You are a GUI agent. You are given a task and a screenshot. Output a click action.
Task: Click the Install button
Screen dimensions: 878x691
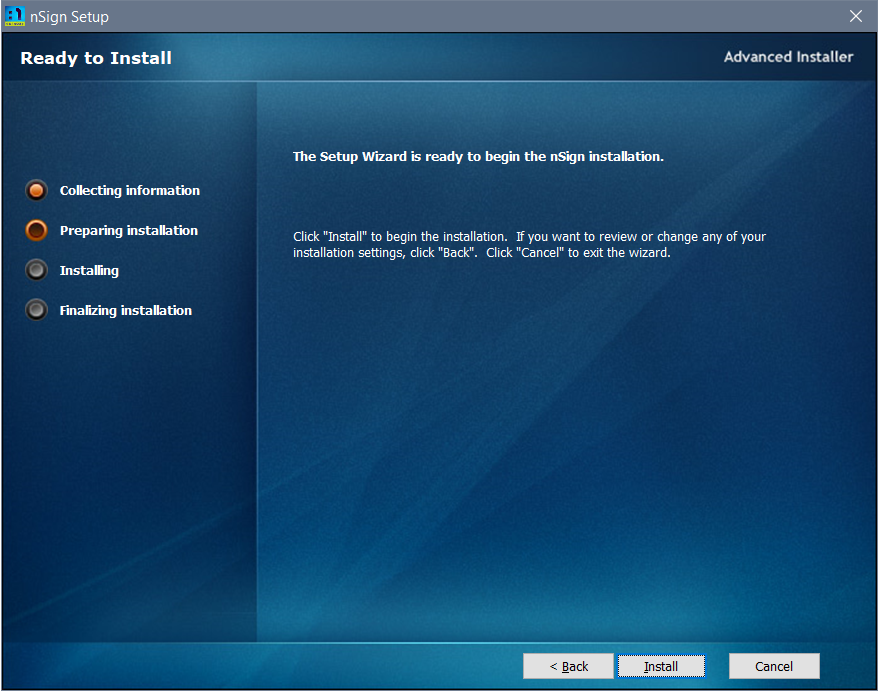pos(661,666)
